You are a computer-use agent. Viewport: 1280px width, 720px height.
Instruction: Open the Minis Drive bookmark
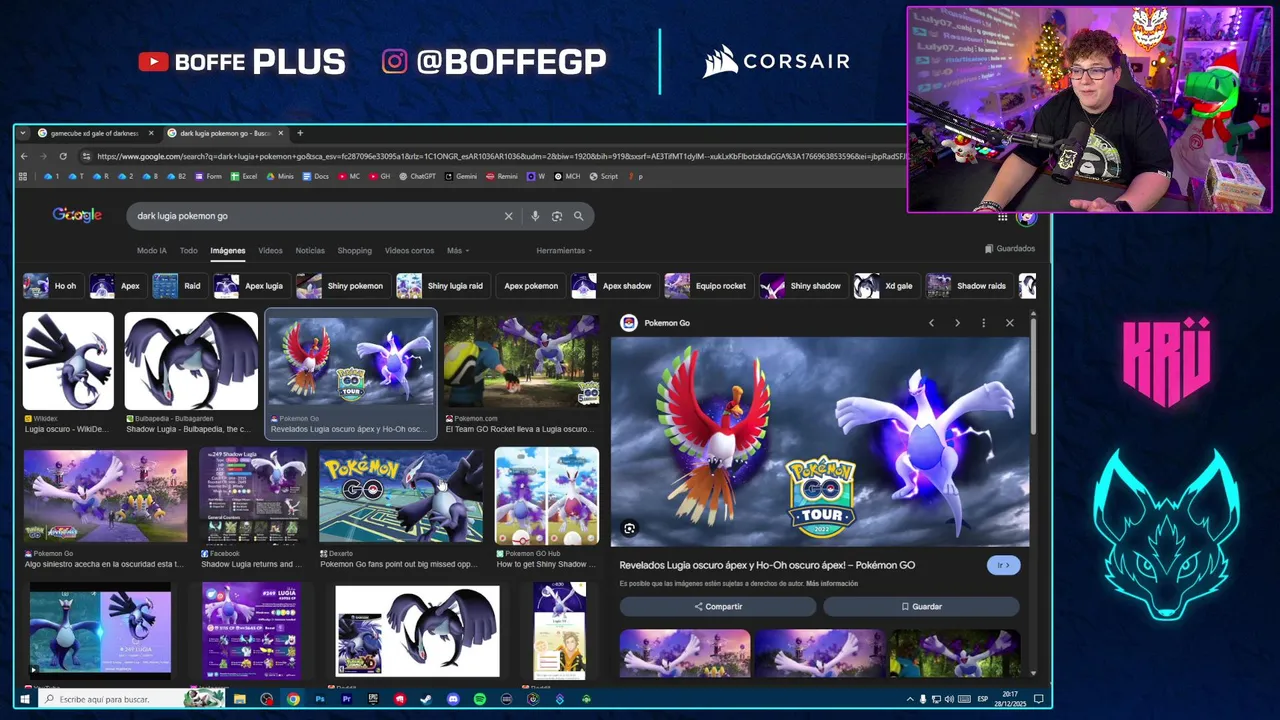click(x=280, y=176)
